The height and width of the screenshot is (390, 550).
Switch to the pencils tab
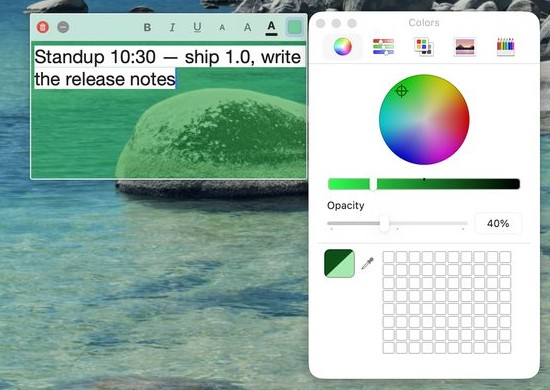pyautogui.click(x=505, y=46)
